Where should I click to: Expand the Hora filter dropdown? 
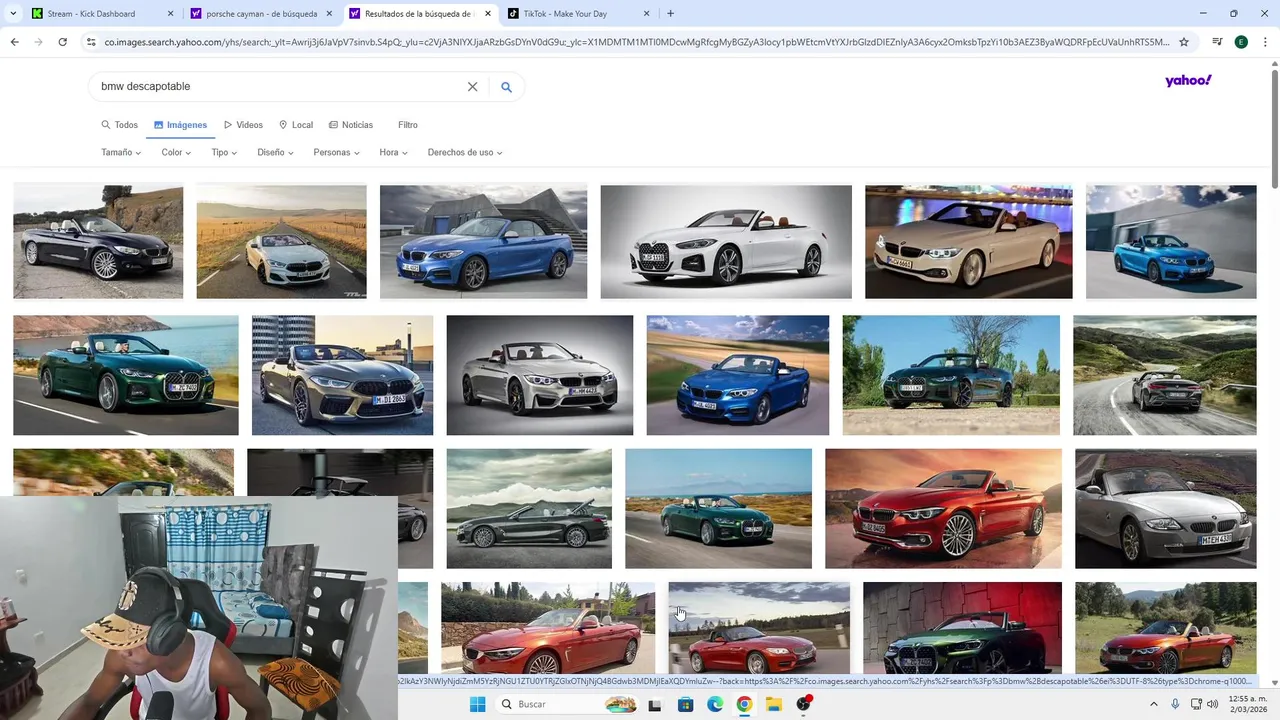click(393, 152)
